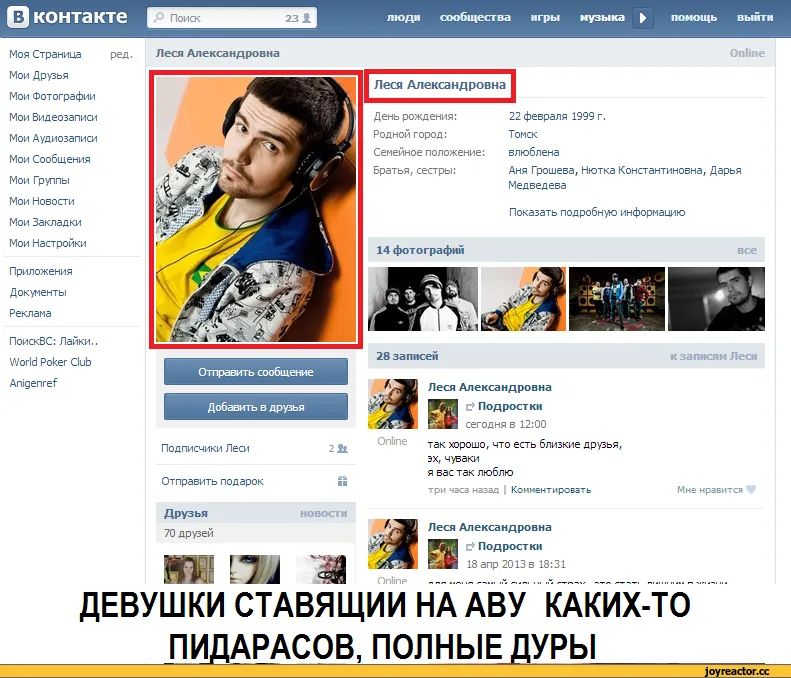The width and height of the screenshot is (791, 678).
Task: Open sibling Нютка Константиновна profile
Action: coord(642,171)
